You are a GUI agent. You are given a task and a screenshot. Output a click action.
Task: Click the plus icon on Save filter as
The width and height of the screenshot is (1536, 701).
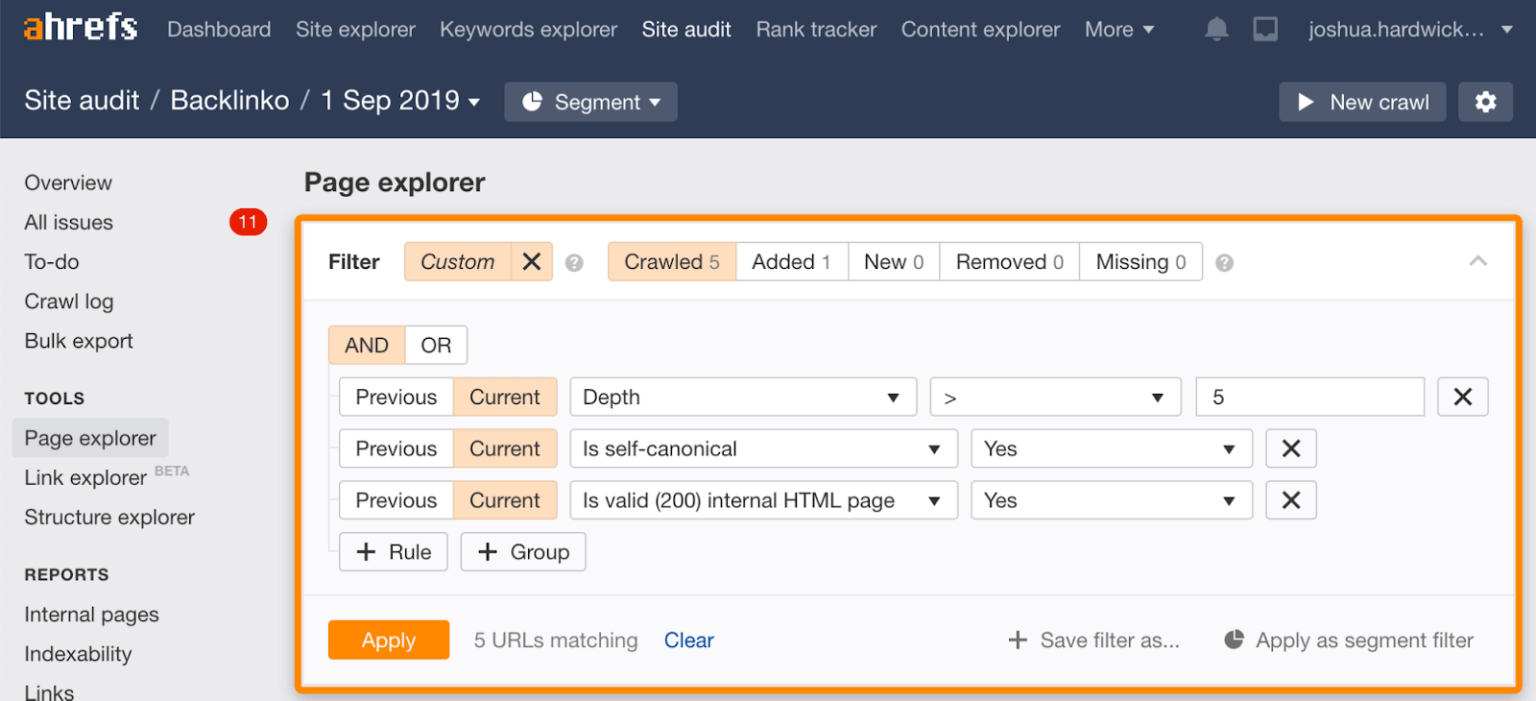click(x=1017, y=640)
